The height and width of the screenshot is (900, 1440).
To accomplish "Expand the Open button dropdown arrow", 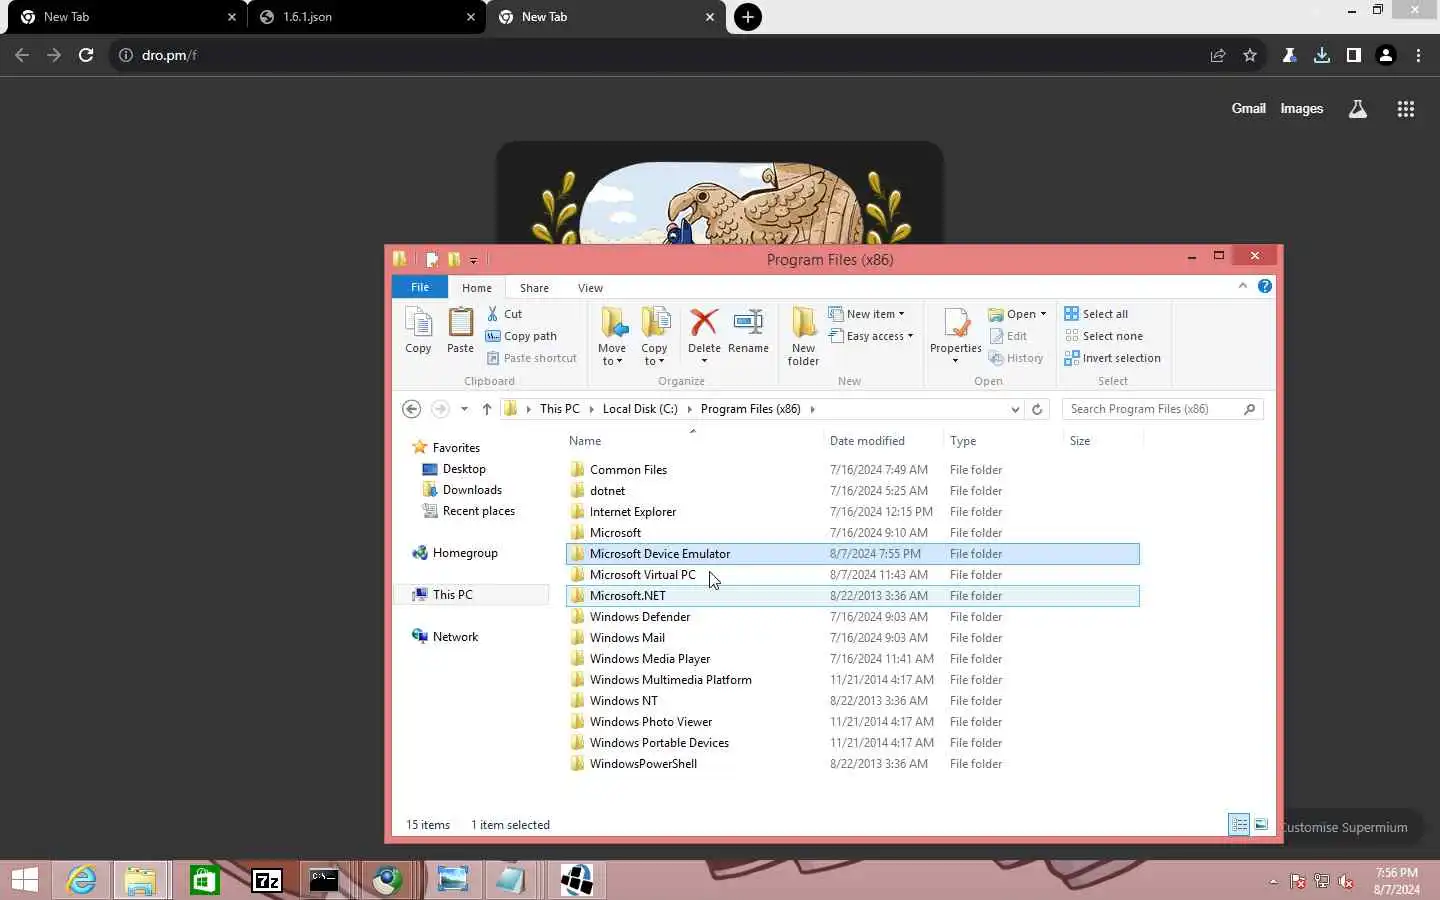I will pos(1043,314).
